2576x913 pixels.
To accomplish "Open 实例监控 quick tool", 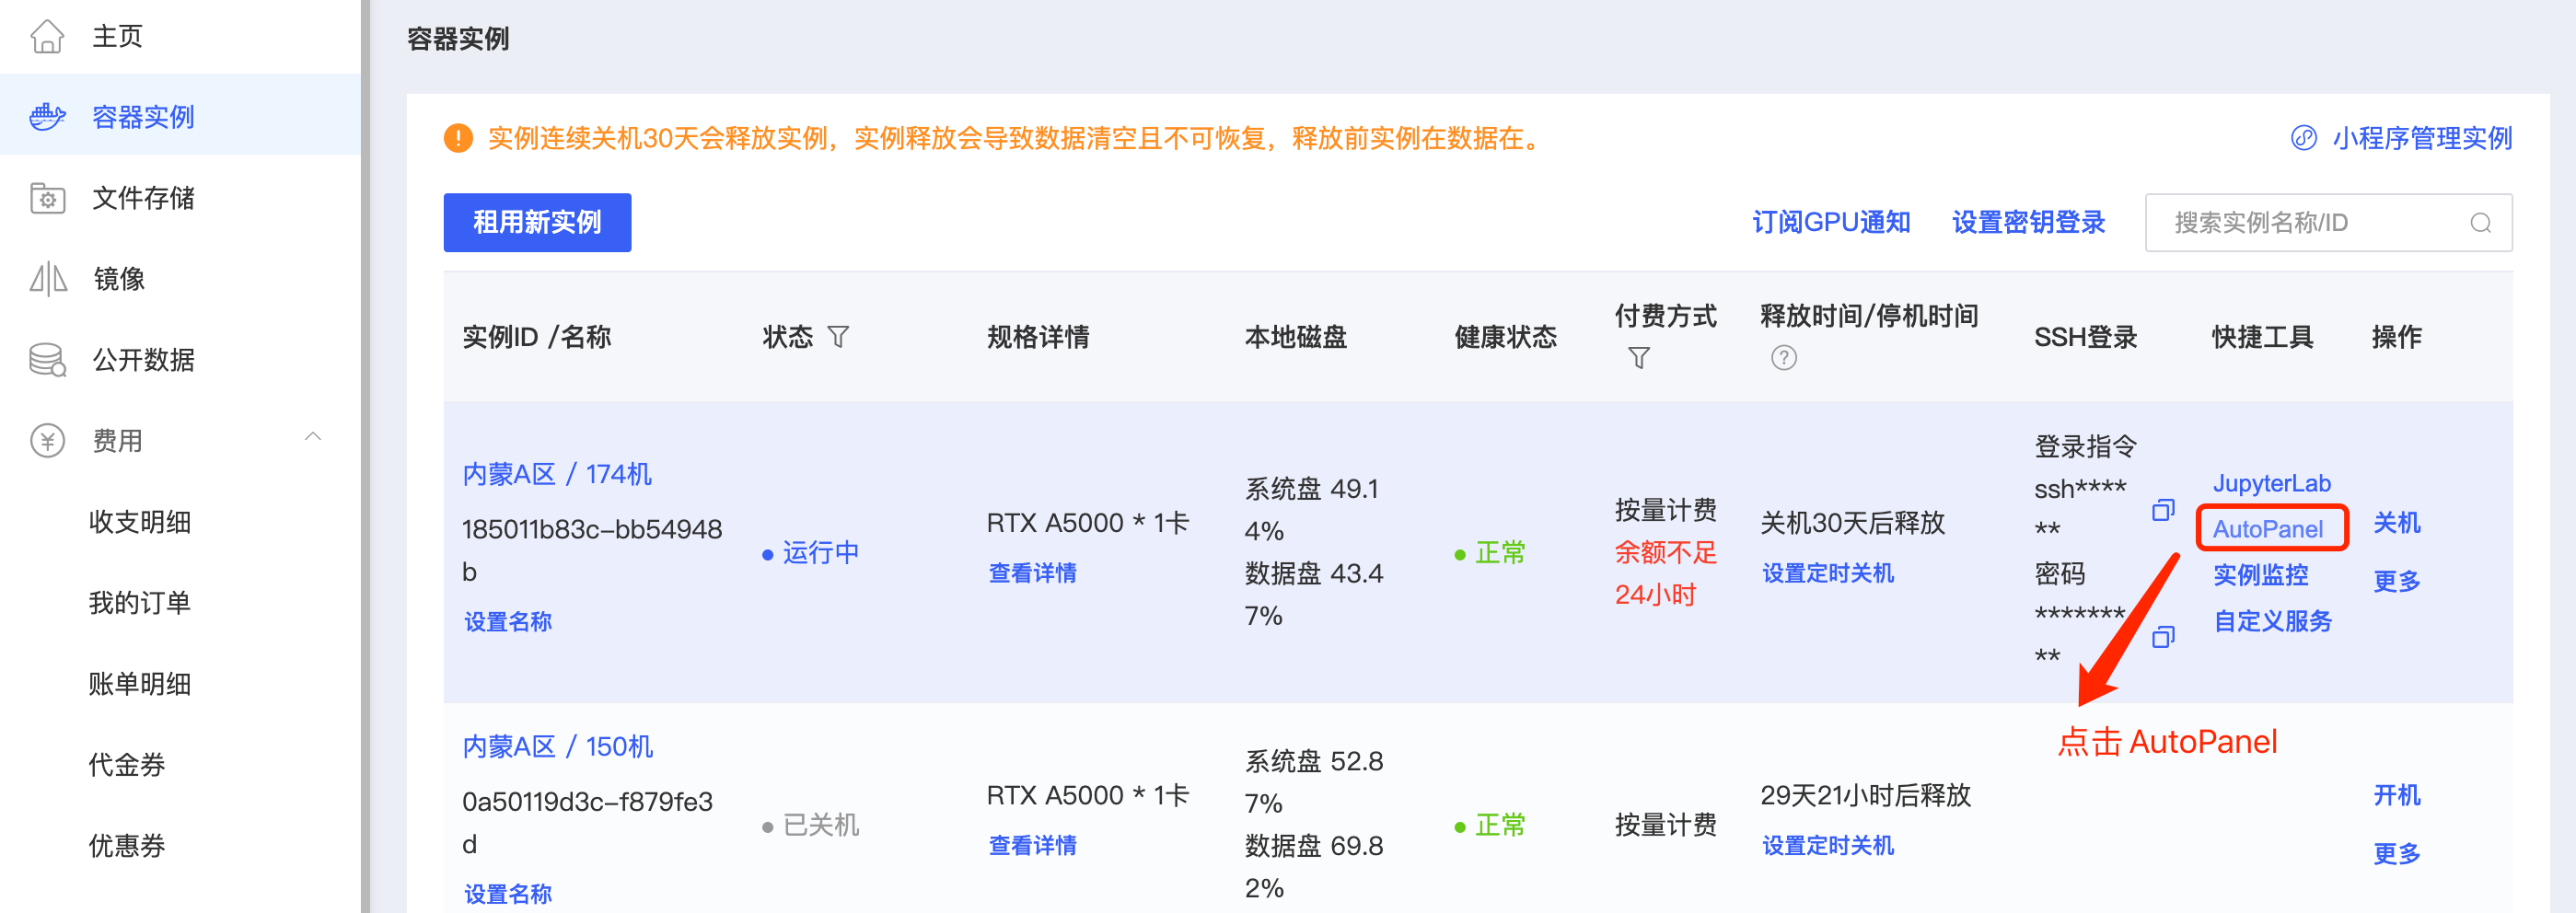I will (2260, 575).
